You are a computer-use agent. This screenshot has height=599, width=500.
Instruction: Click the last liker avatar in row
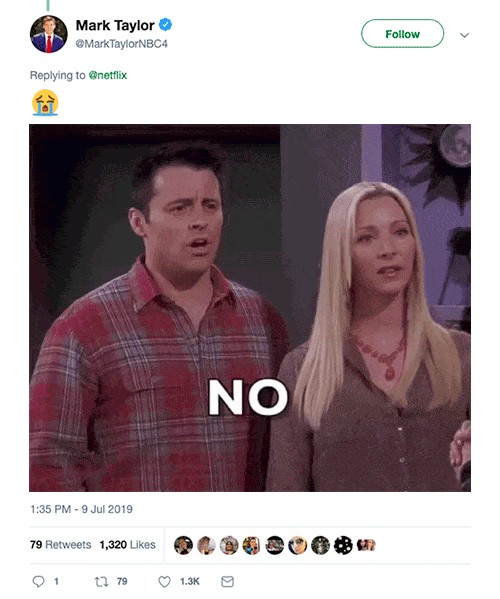(366, 545)
